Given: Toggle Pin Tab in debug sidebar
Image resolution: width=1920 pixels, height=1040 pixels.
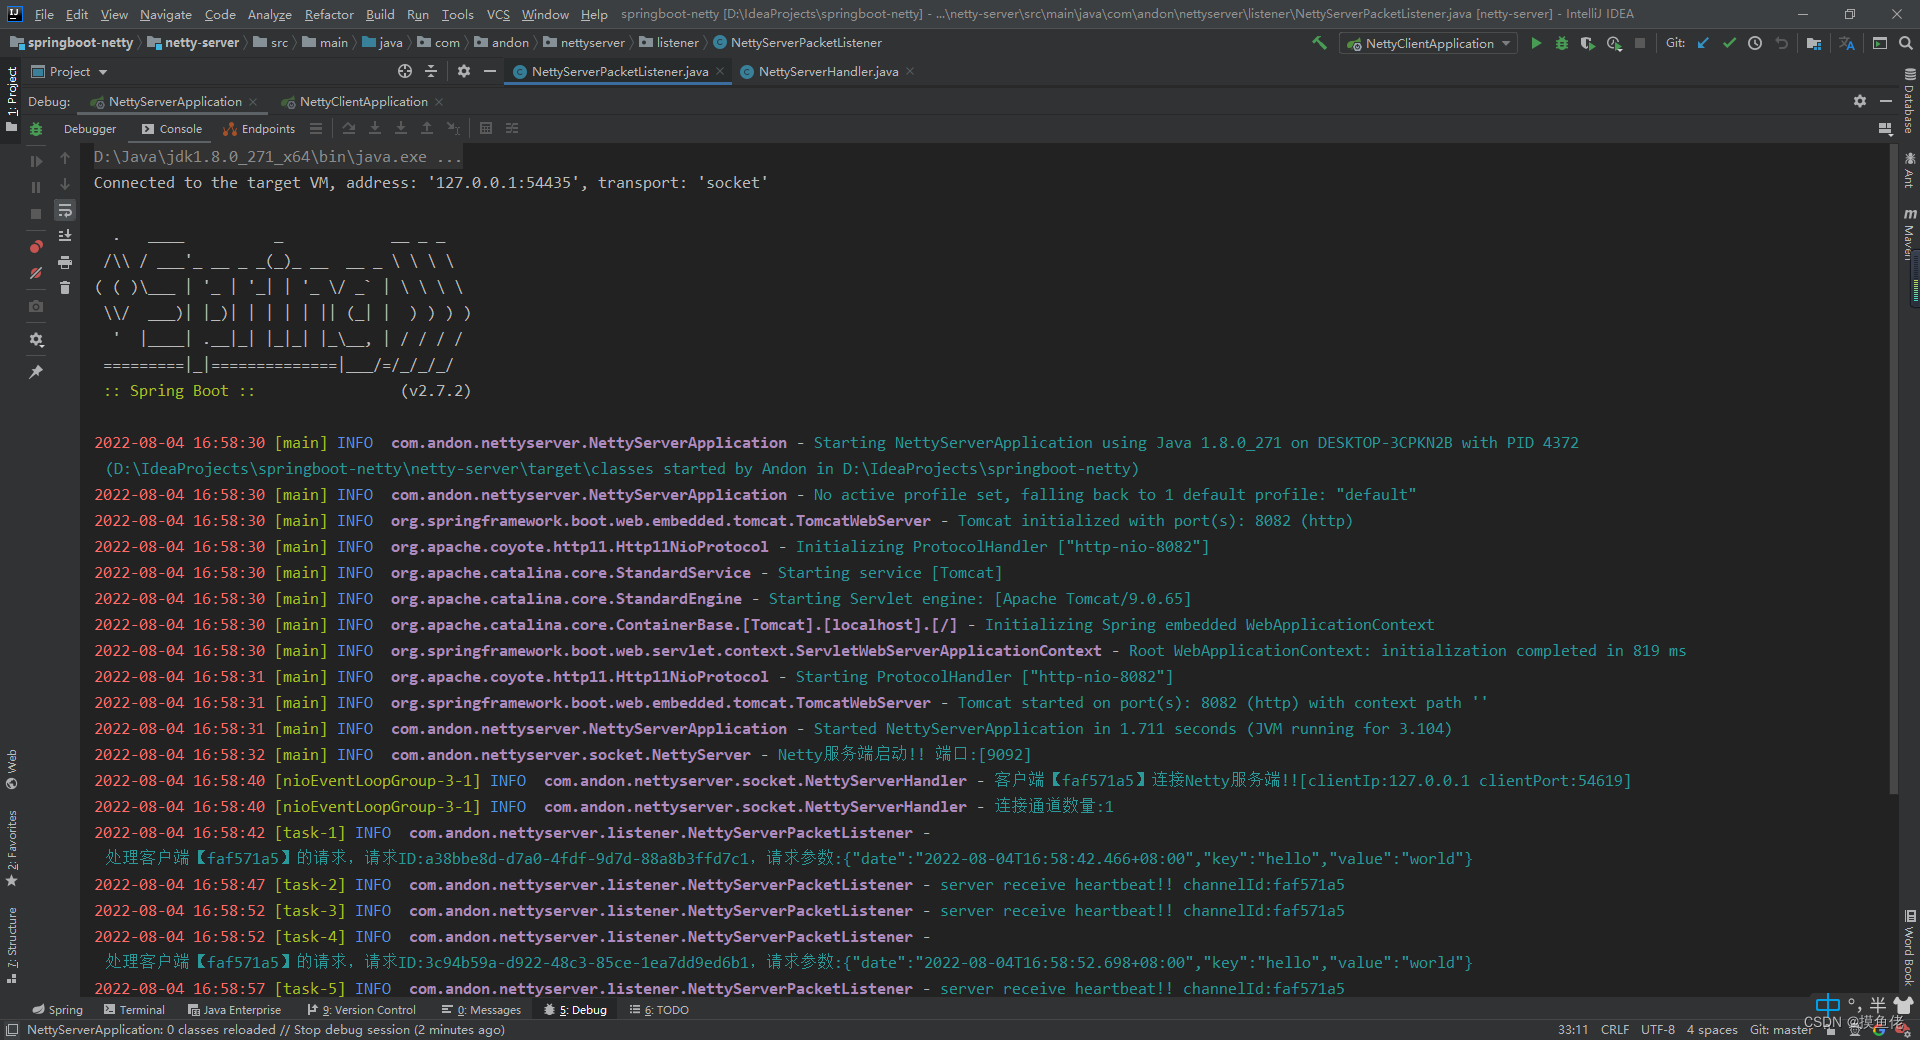Looking at the screenshot, I should coord(36,372).
